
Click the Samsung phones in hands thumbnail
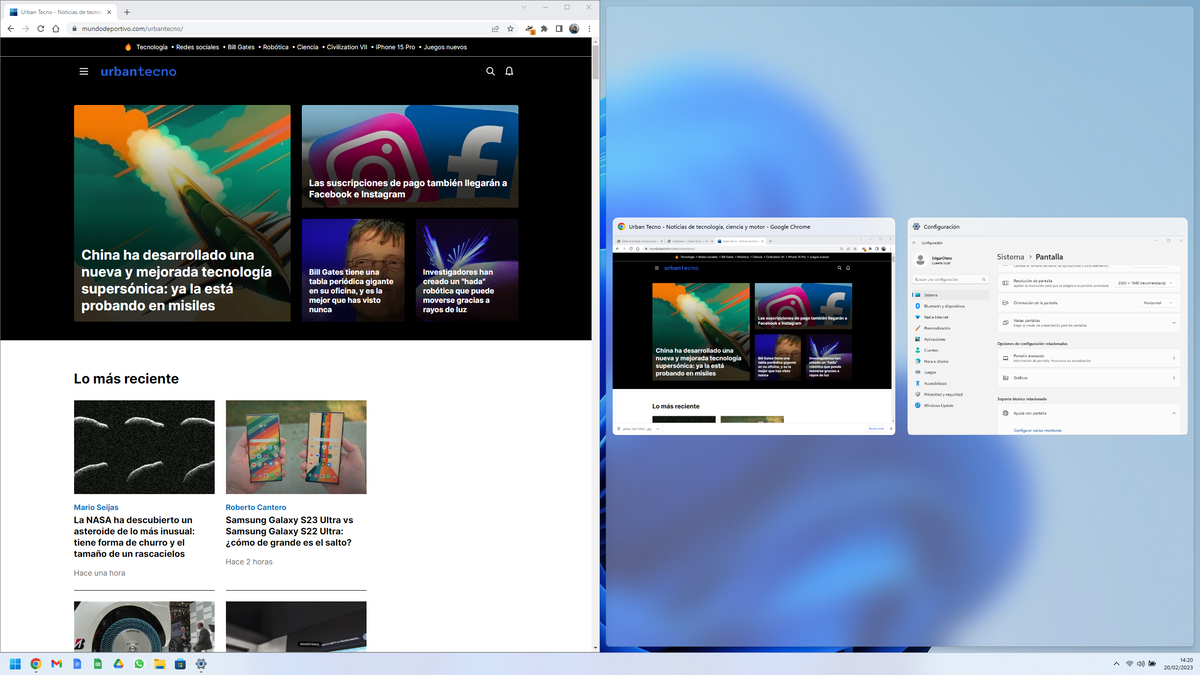point(296,447)
